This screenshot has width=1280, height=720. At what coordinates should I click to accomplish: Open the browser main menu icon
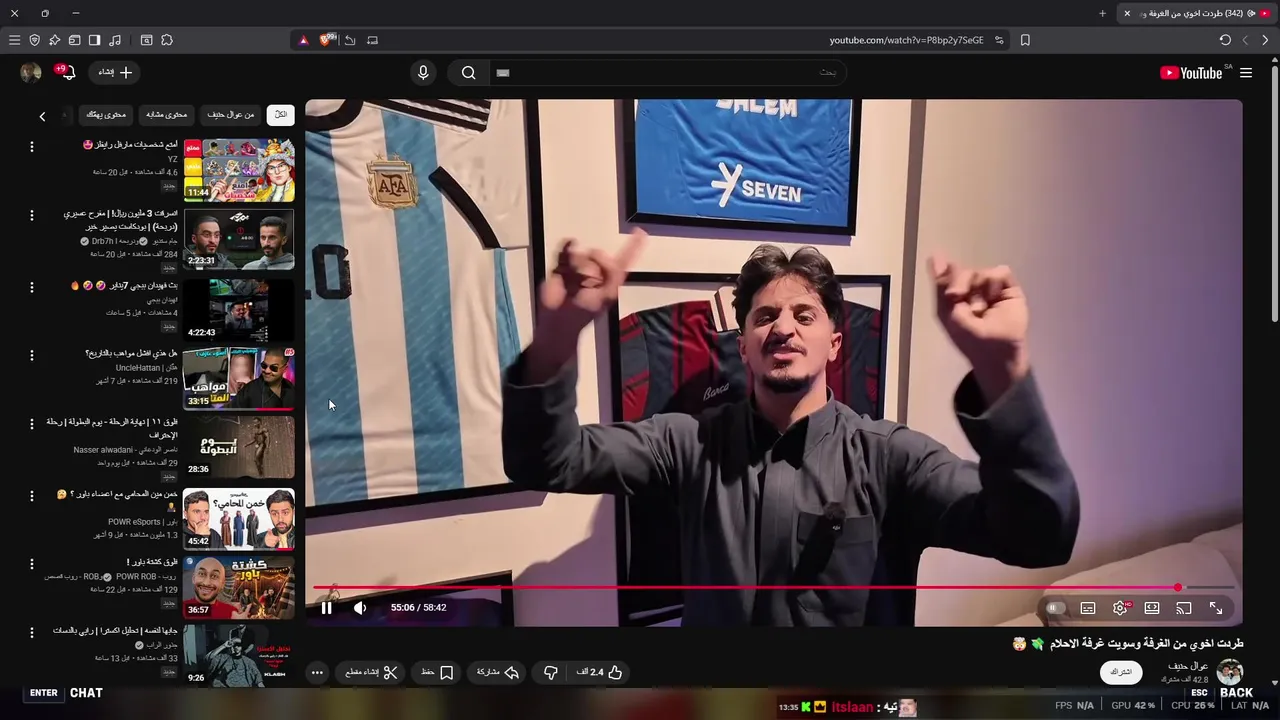[14, 40]
